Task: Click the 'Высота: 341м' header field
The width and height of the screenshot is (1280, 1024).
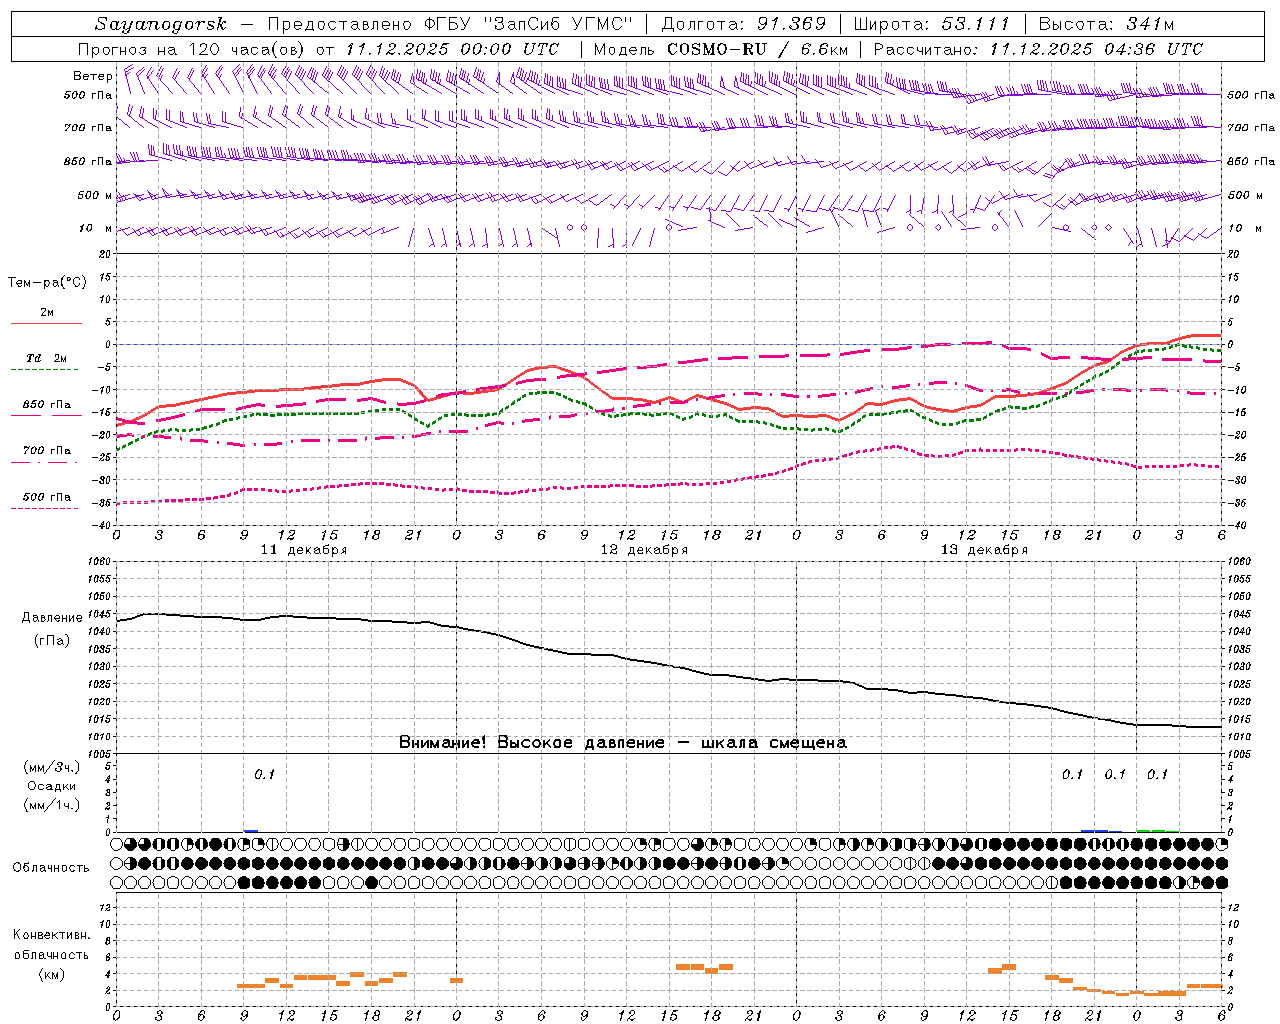Action: 1106,24
